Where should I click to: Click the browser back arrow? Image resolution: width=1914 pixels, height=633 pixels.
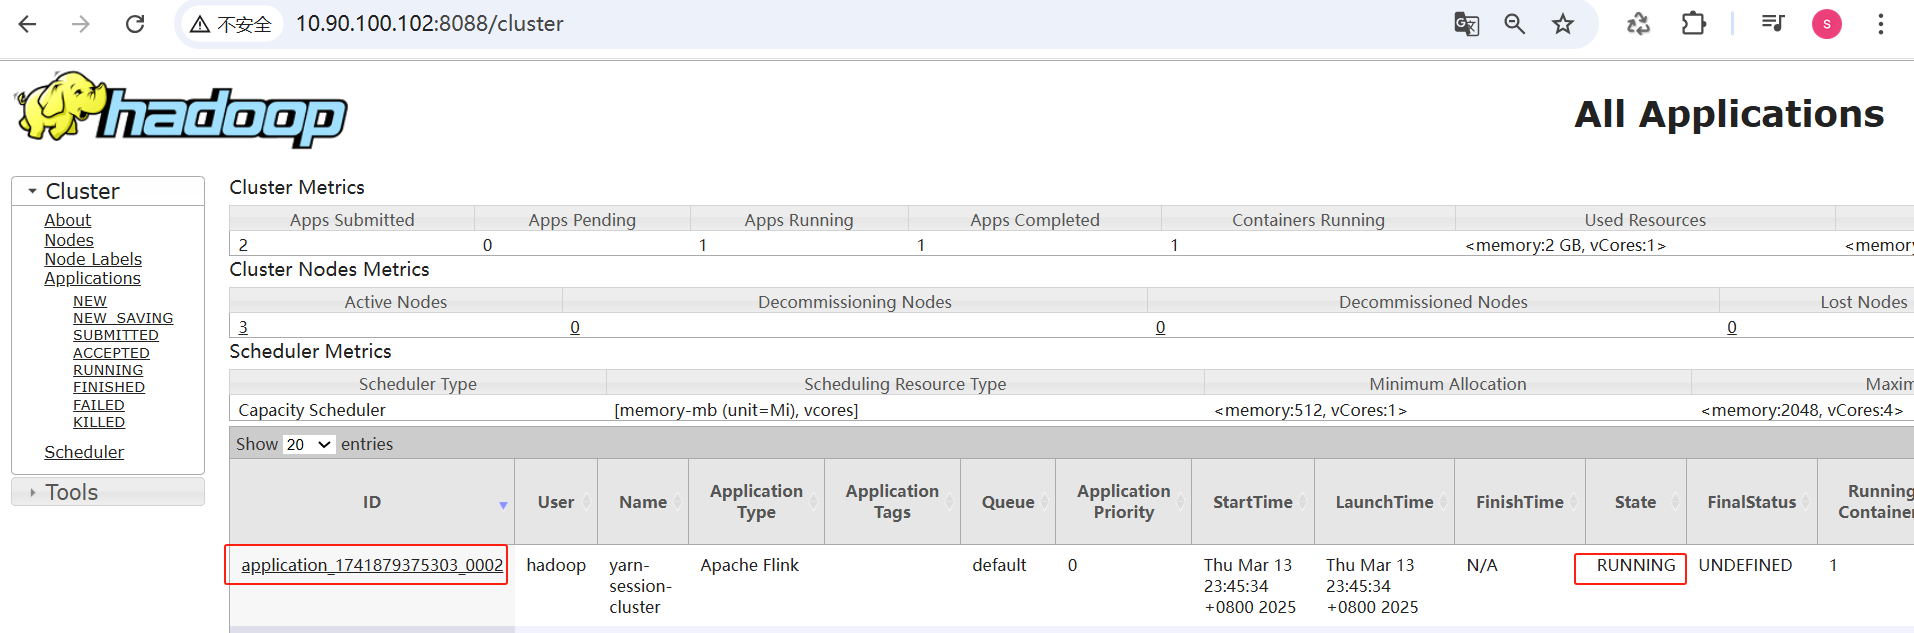28,24
